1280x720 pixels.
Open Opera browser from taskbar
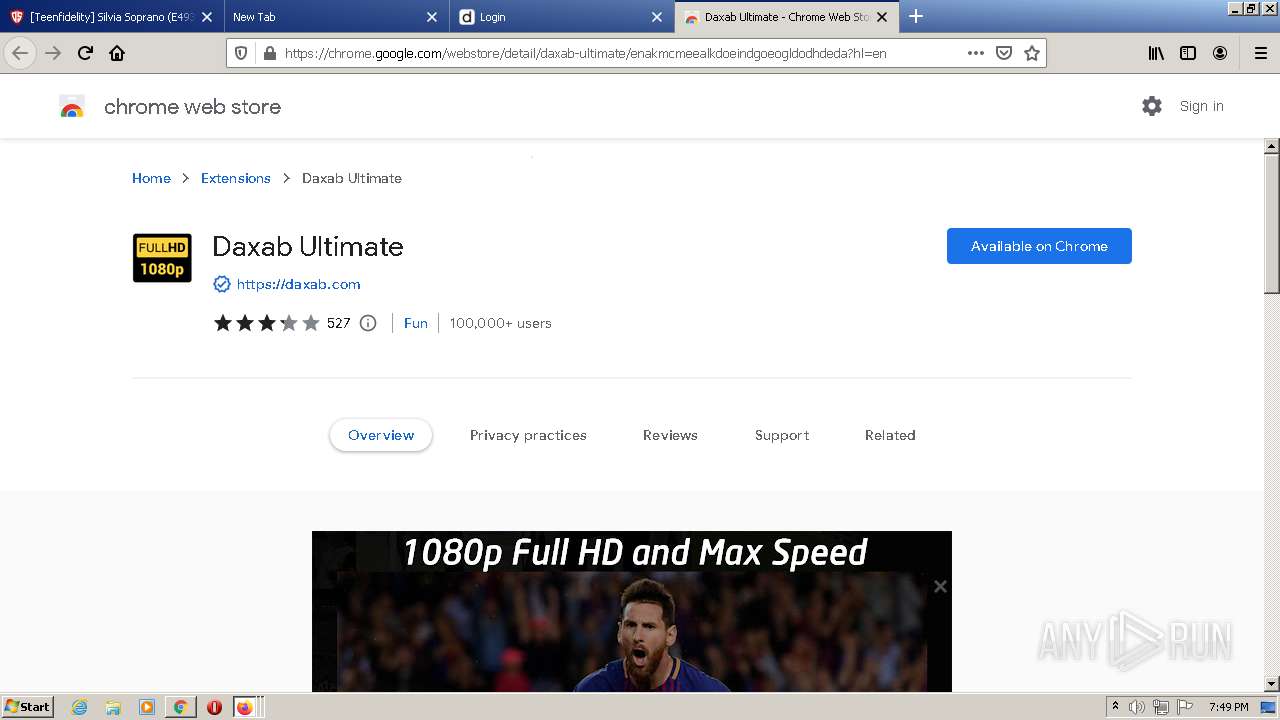pos(214,707)
